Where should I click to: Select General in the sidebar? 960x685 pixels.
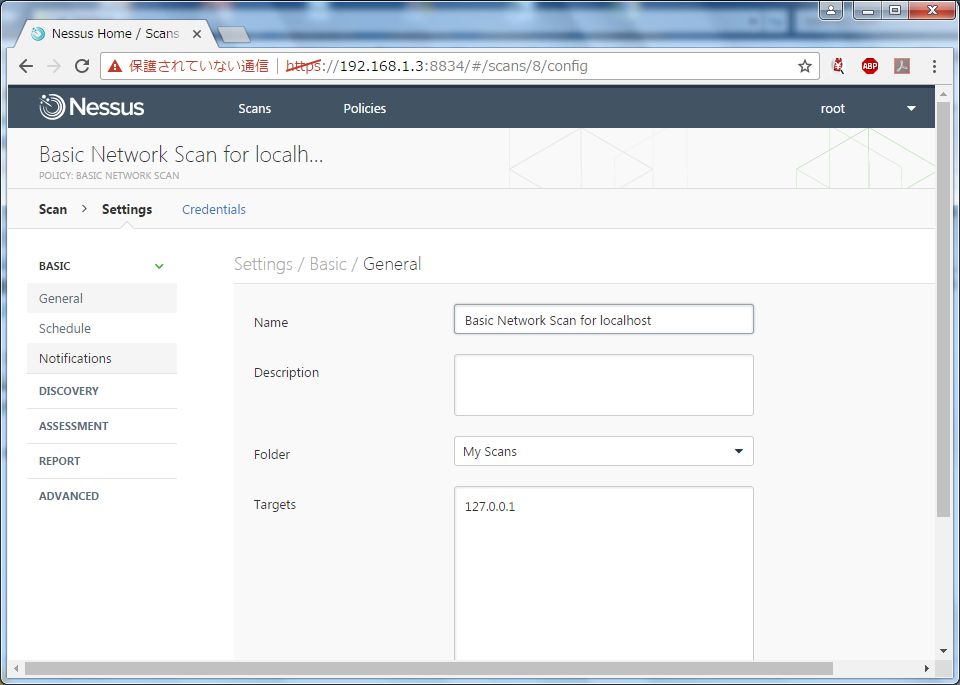(102, 298)
